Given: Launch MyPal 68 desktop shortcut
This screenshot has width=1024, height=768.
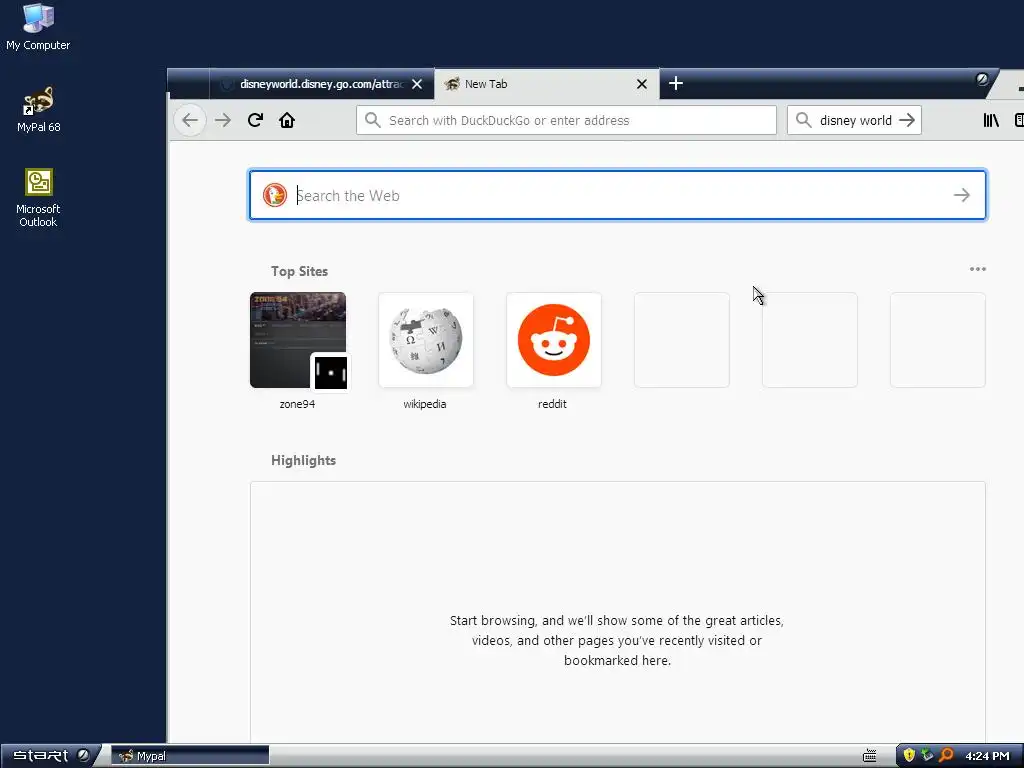Looking at the screenshot, I should [x=39, y=110].
